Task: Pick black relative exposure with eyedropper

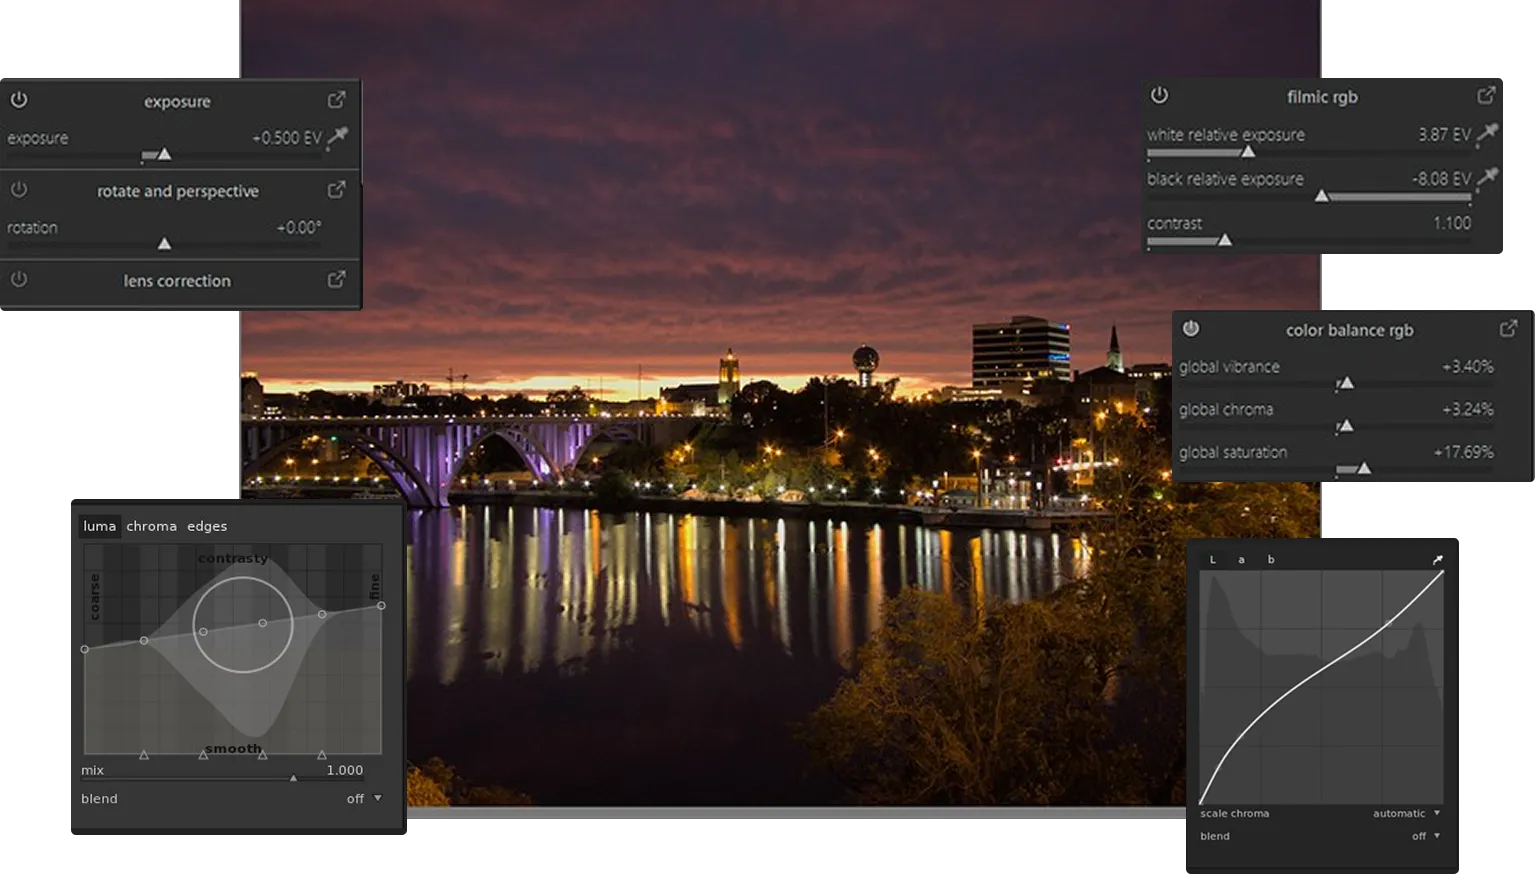Action: [x=1488, y=177]
